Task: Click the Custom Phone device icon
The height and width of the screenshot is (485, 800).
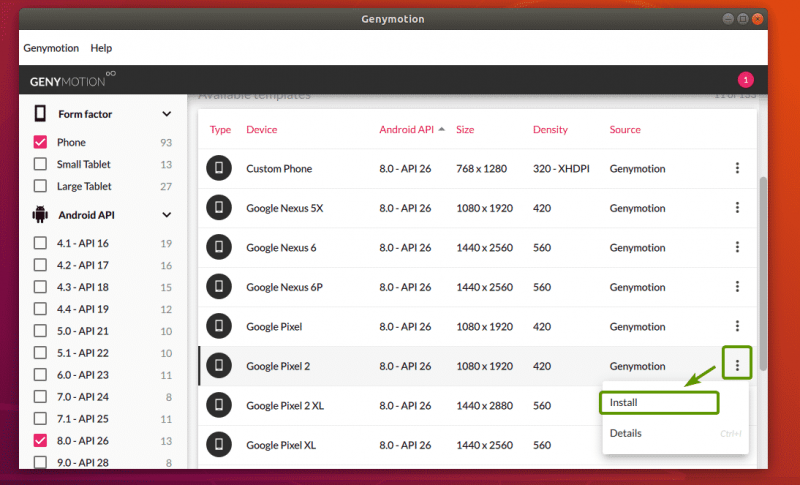Action: pyautogui.click(x=219, y=168)
